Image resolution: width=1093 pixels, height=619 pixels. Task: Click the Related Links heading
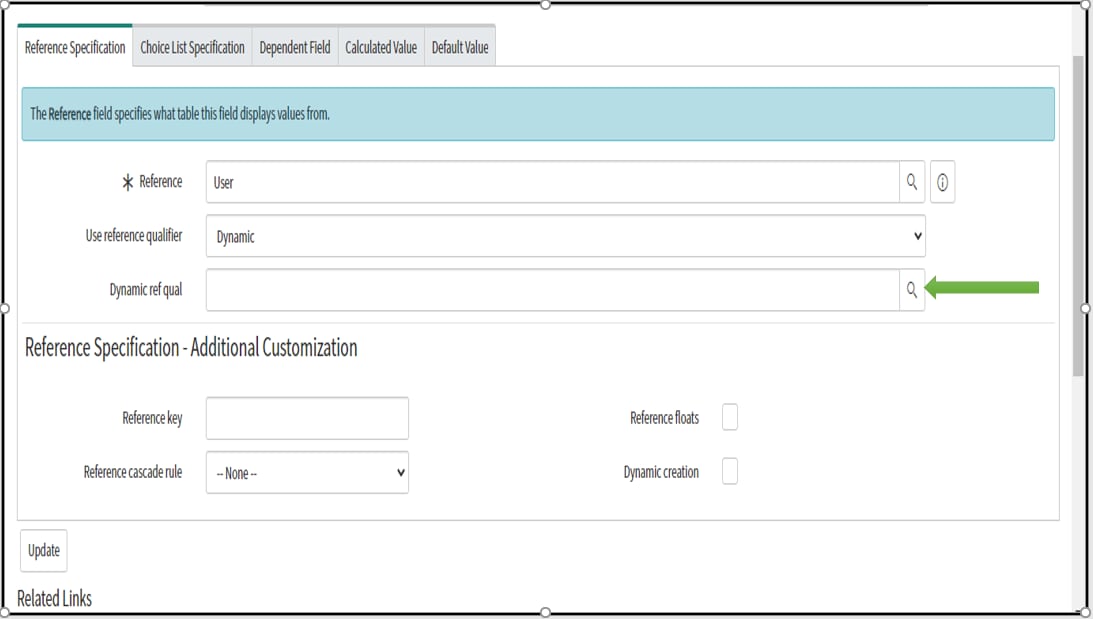pyautogui.click(x=55, y=598)
